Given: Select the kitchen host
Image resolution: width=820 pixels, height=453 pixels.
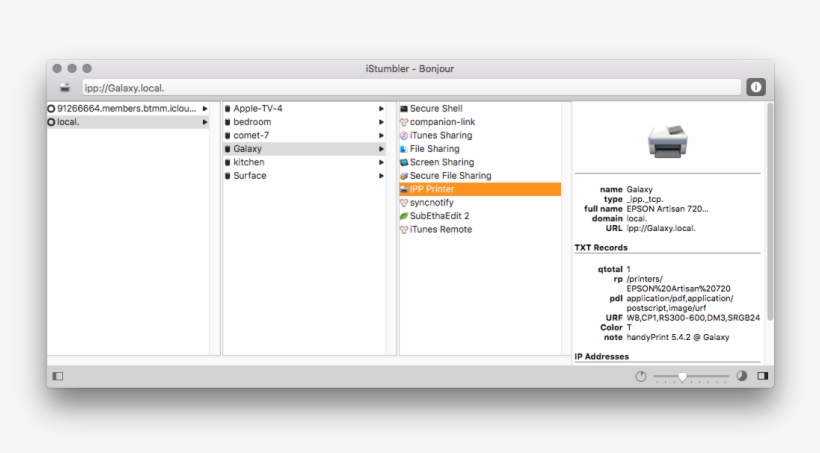Looking at the screenshot, I should point(304,163).
